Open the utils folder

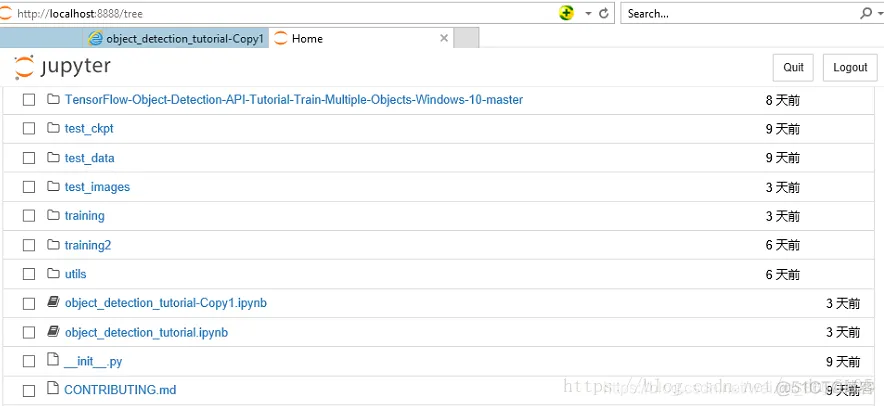click(76, 274)
